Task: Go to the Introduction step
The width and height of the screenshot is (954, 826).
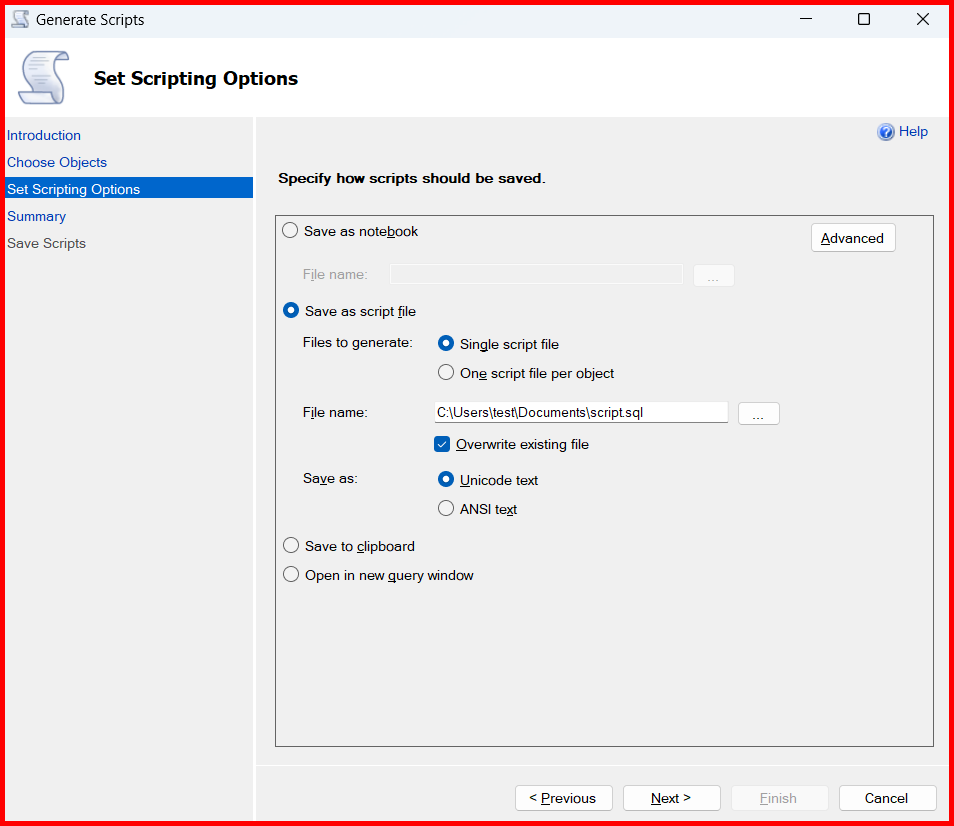Action: pyautogui.click(x=44, y=135)
